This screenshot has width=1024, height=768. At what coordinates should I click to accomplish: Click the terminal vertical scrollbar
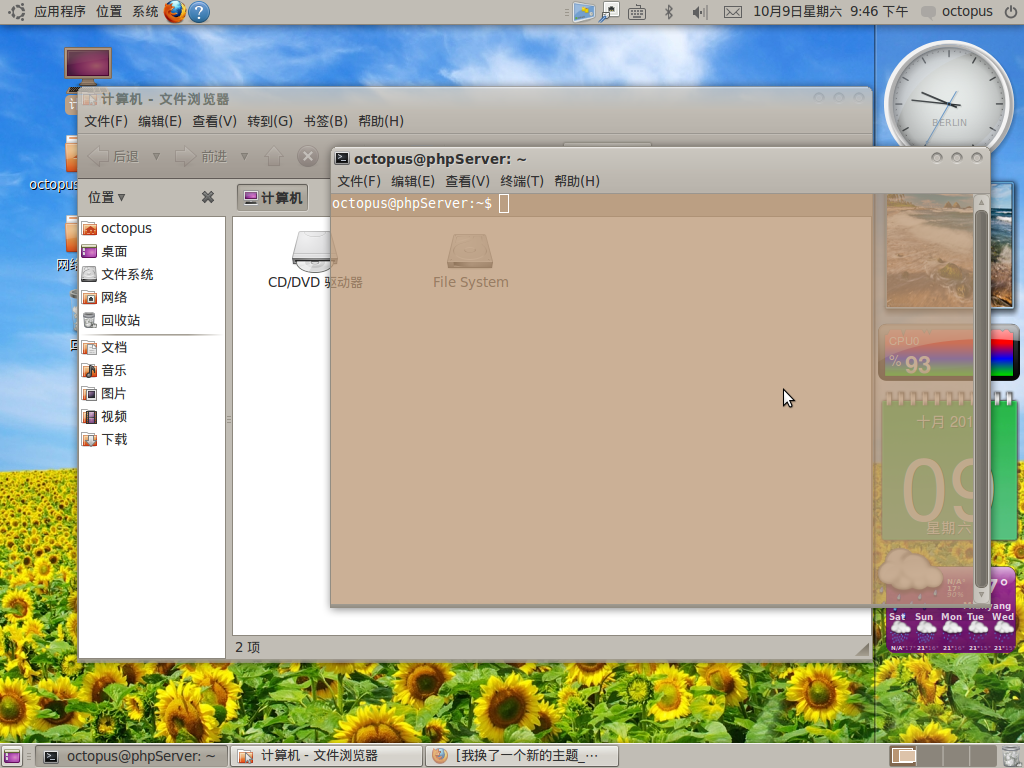click(x=981, y=397)
